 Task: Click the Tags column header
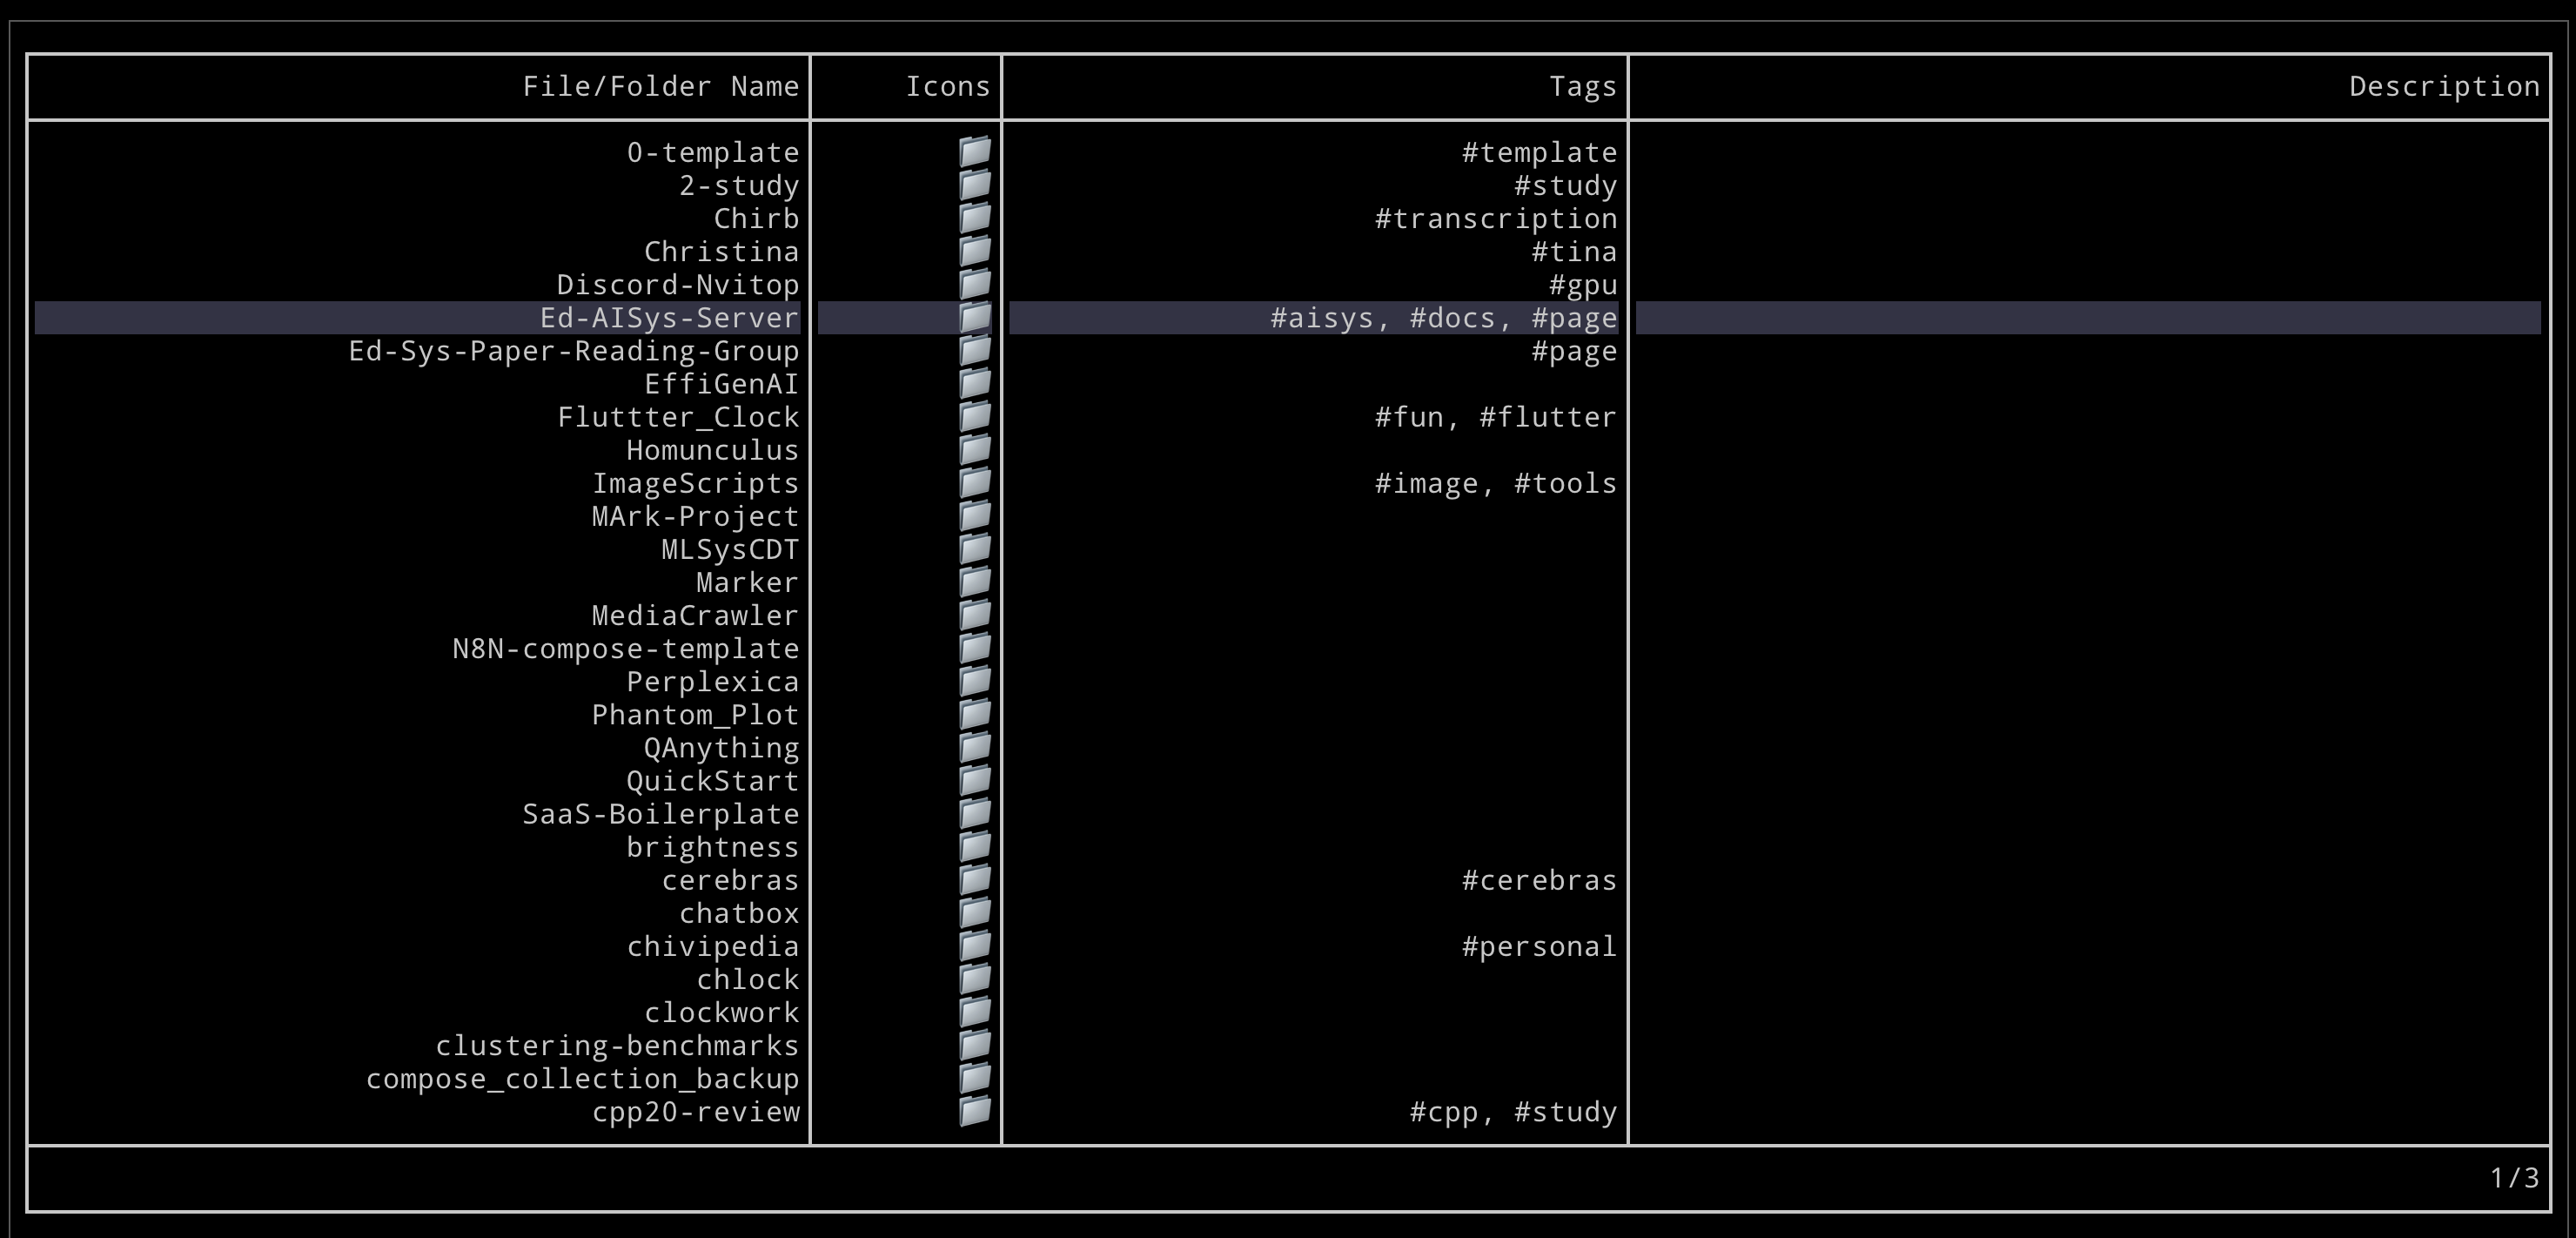pos(1582,87)
